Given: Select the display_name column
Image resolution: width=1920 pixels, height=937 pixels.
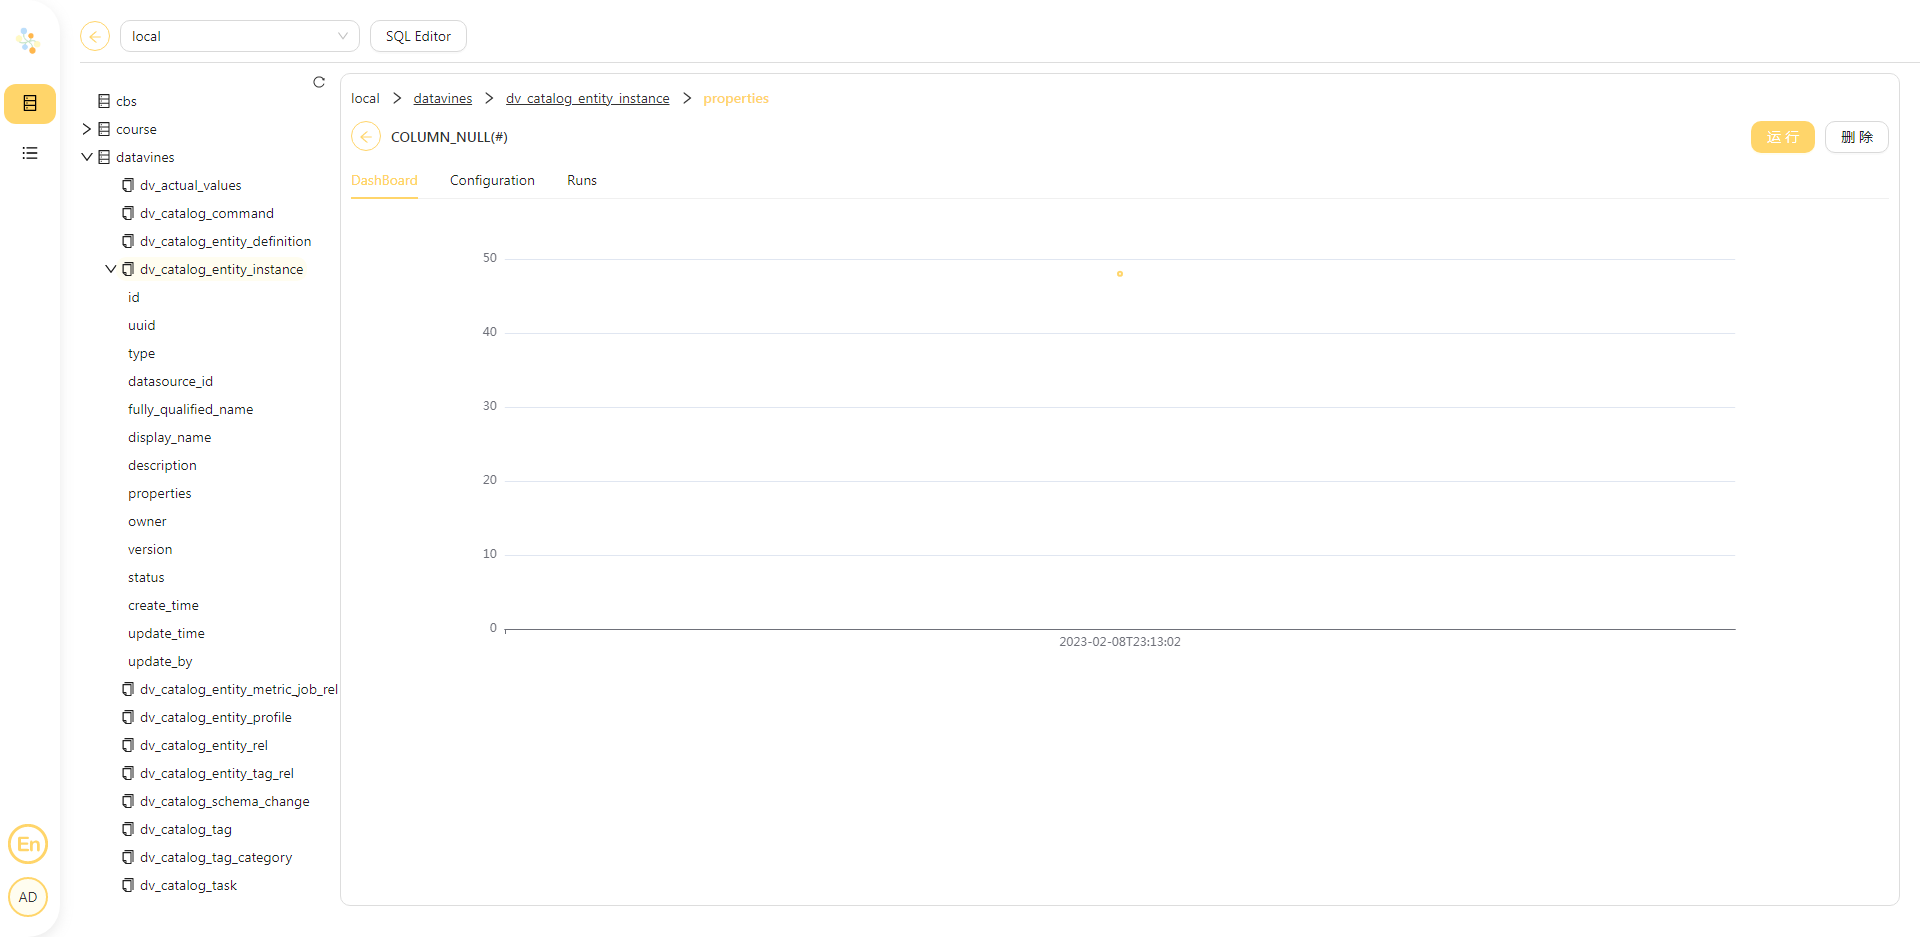Looking at the screenshot, I should [169, 437].
